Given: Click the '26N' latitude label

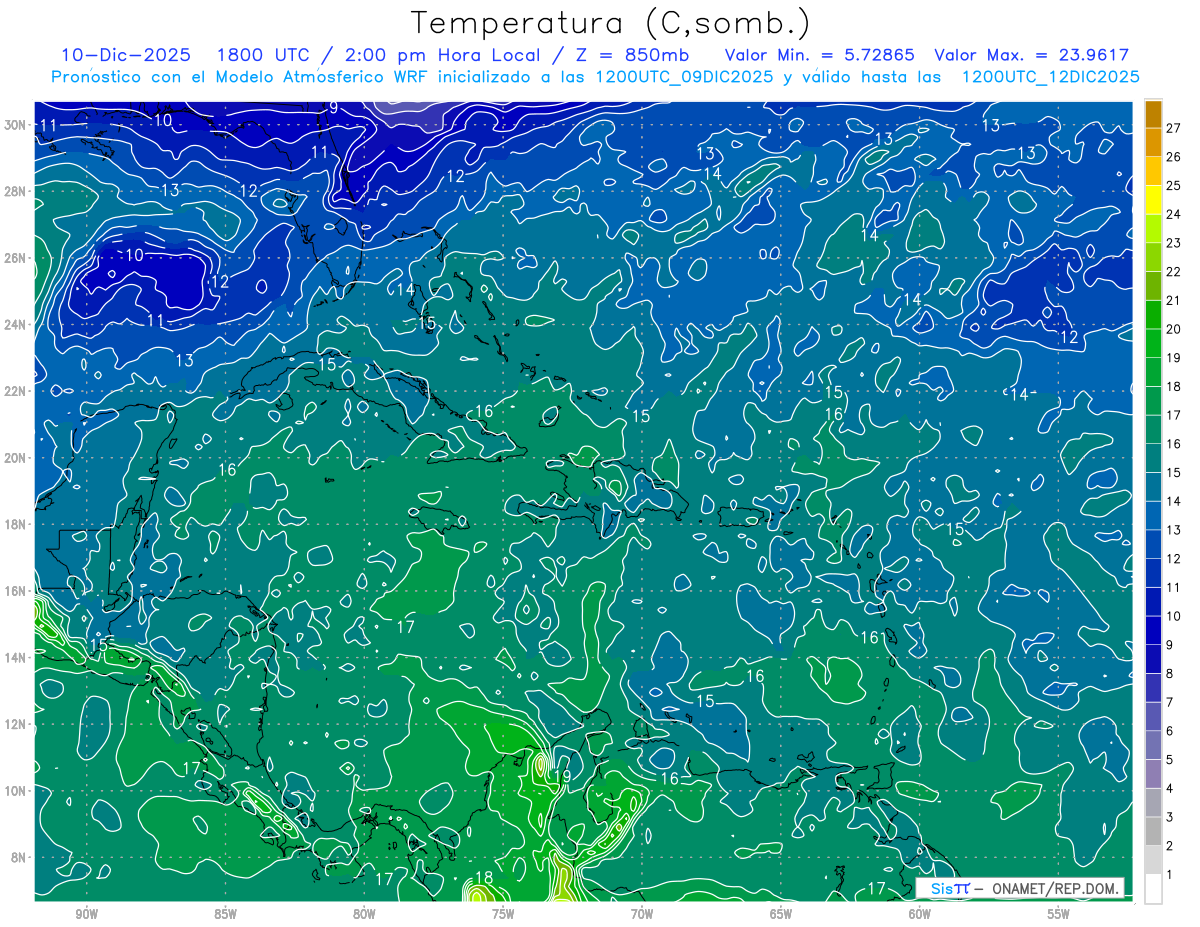Looking at the screenshot, I should pos(17,257).
